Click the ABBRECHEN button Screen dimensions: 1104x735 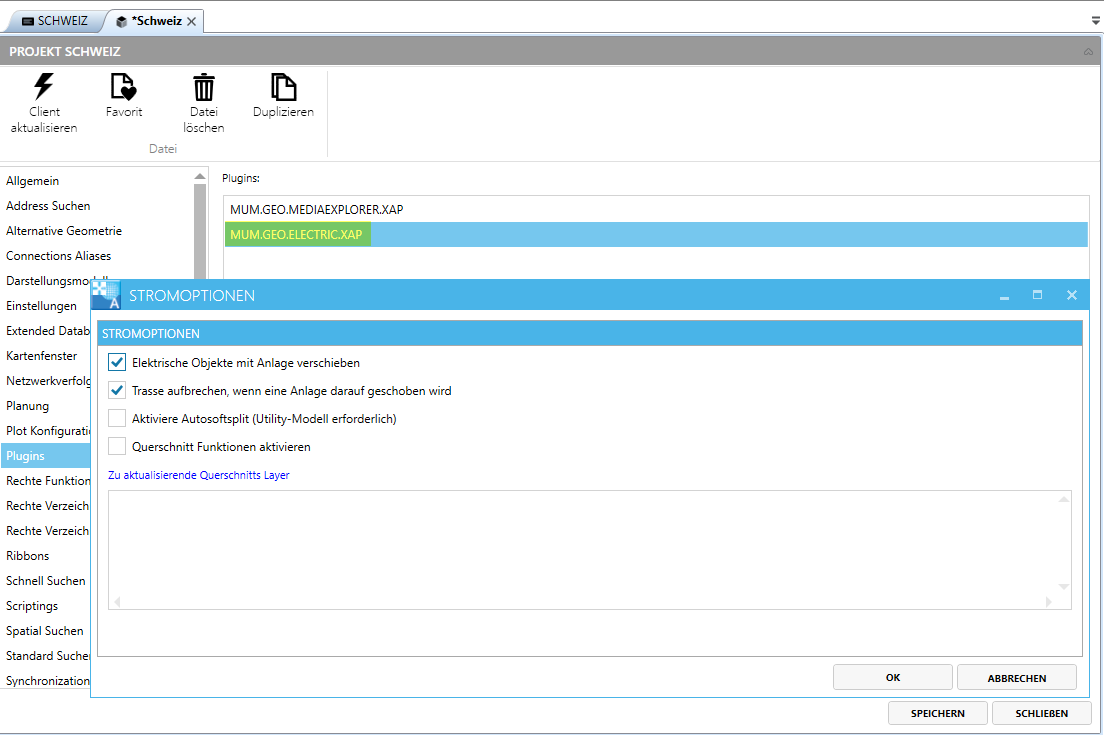click(1017, 677)
